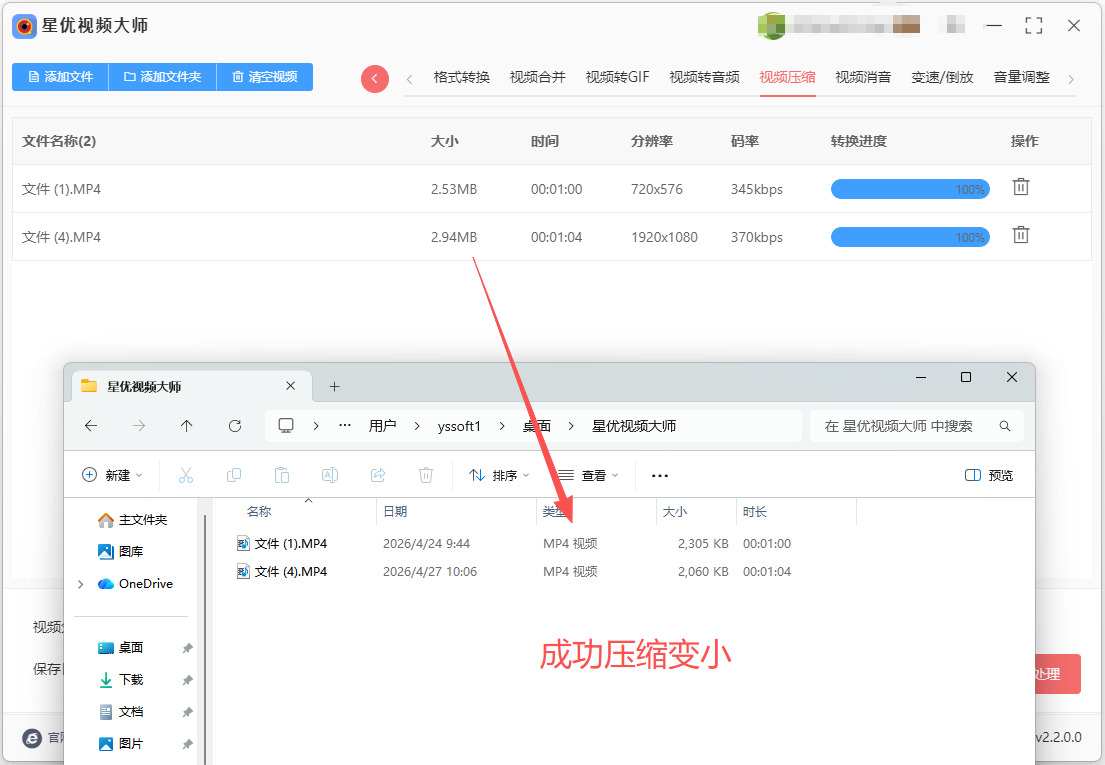This screenshot has width=1105, height=765.
Task: Click the 添加文件夹 button
Action: tap(163, 77)
